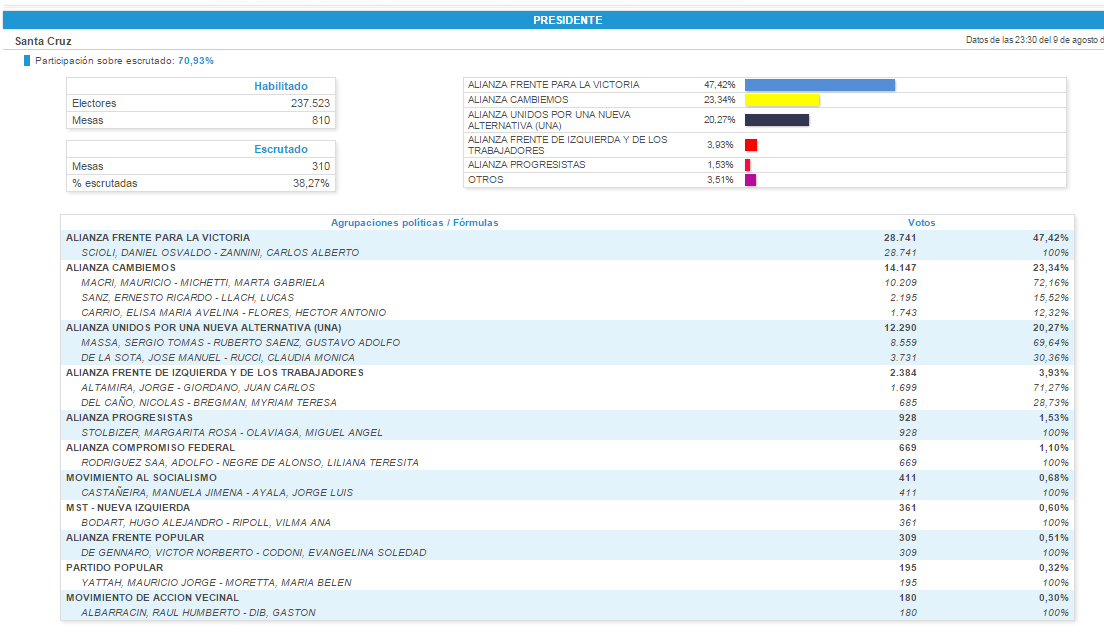Select the Electores value 237.523
This screenshot has width=1104, height=633.
(310, 103)
